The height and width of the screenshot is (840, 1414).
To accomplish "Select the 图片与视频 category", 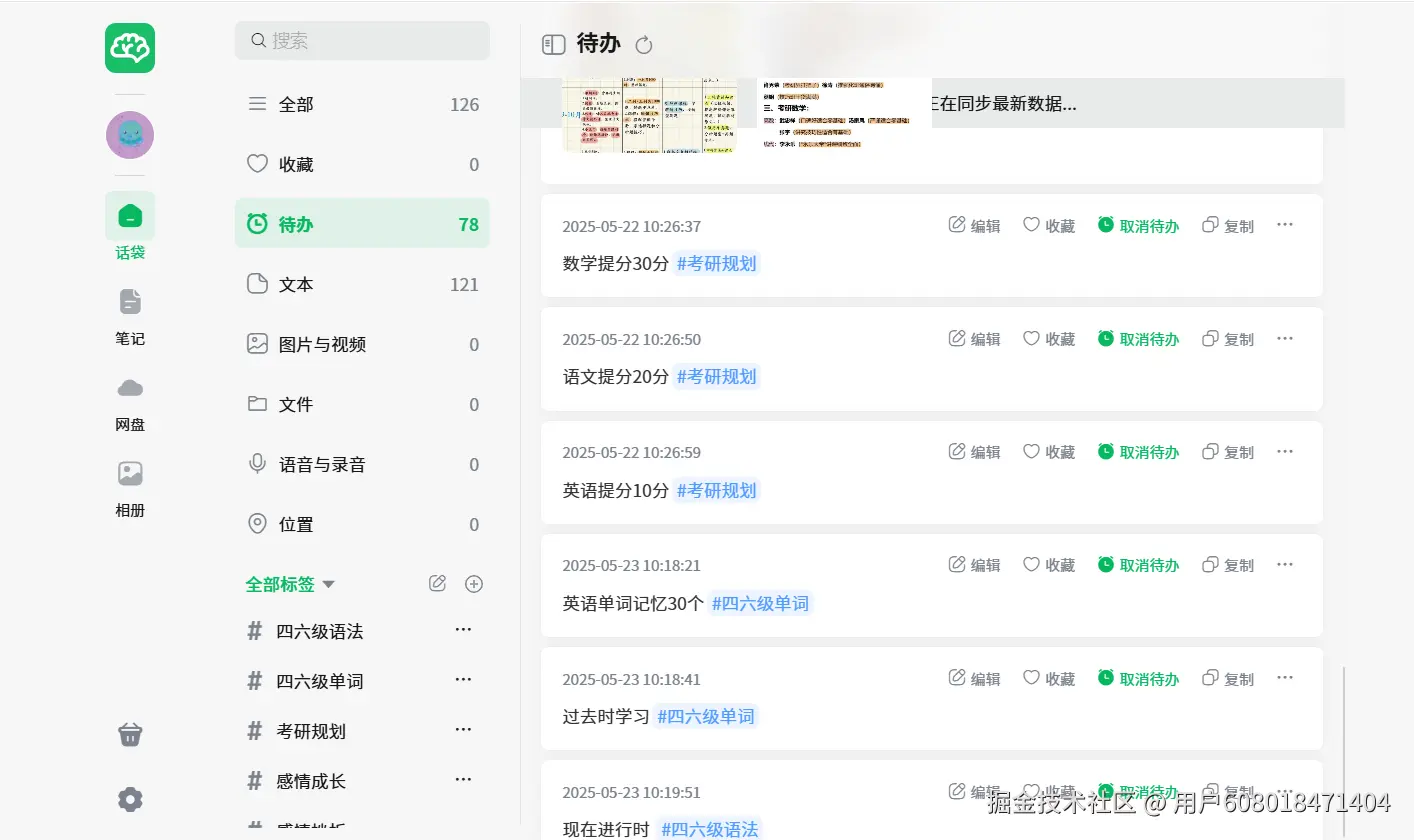I will click(x=362, y=344).
